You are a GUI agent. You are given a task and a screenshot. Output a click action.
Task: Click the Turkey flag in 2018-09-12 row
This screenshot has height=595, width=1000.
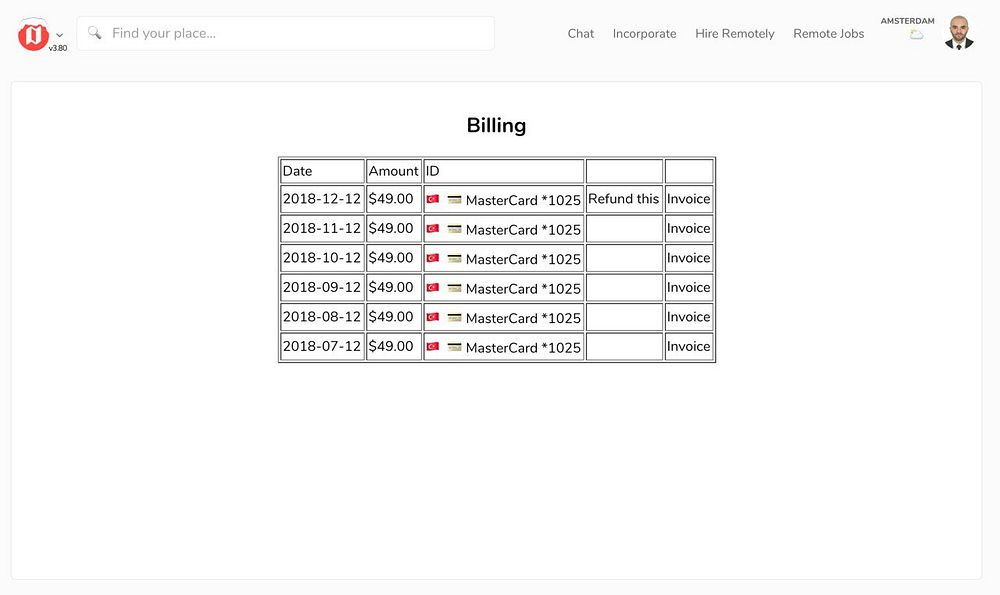click(x=432, y=288)
